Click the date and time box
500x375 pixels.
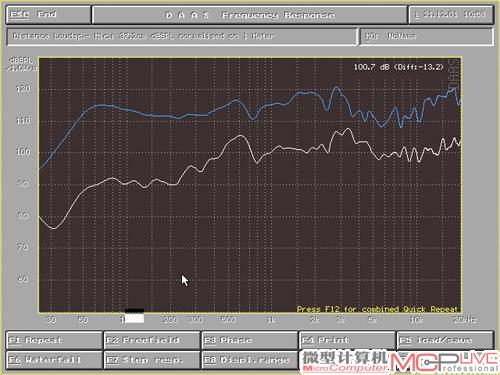[x=451, y=15]
